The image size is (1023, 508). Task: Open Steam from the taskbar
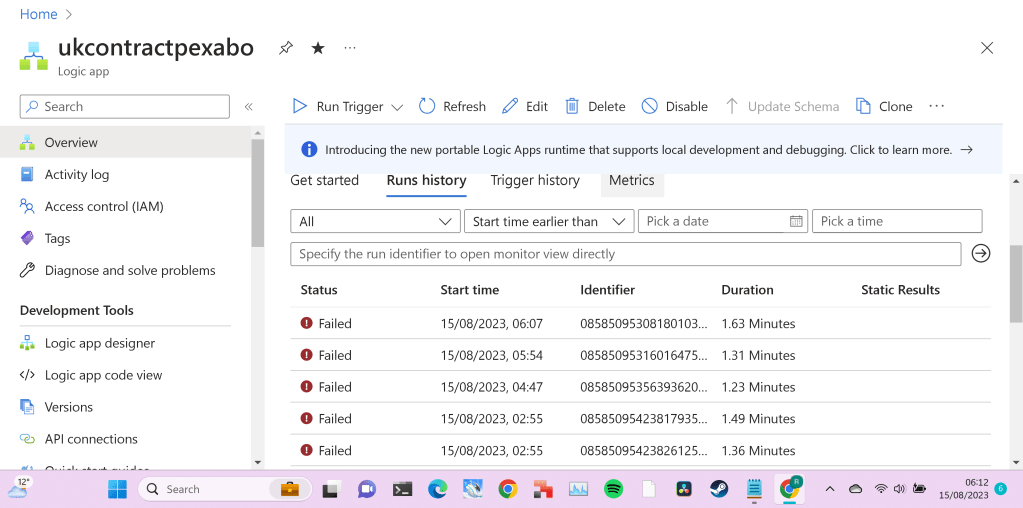tap(719, 488)
